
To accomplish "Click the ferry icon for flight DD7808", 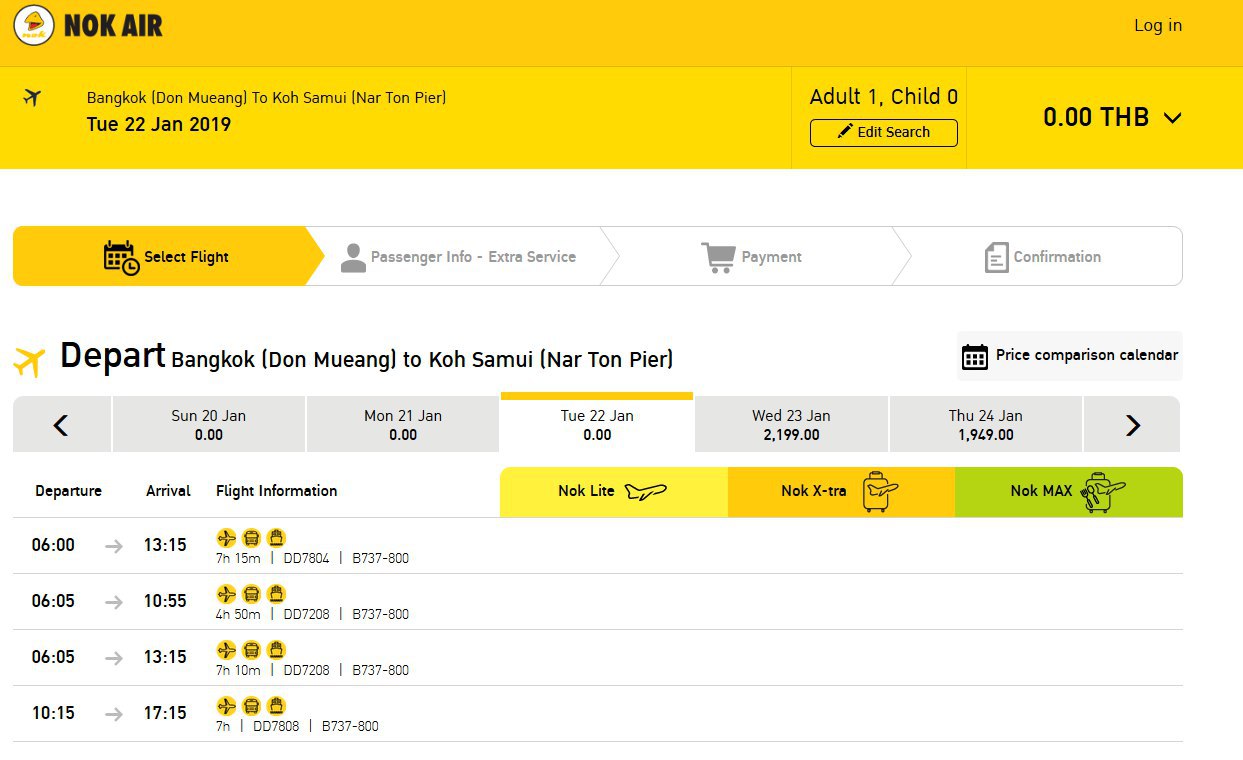I will coord(277,706).
